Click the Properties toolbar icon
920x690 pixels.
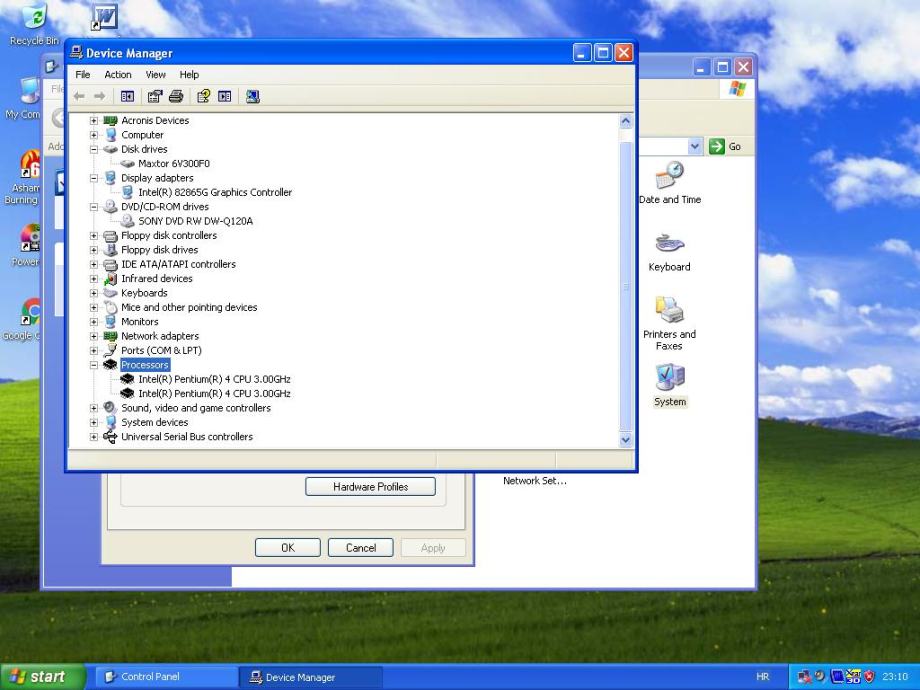(157, 97)
